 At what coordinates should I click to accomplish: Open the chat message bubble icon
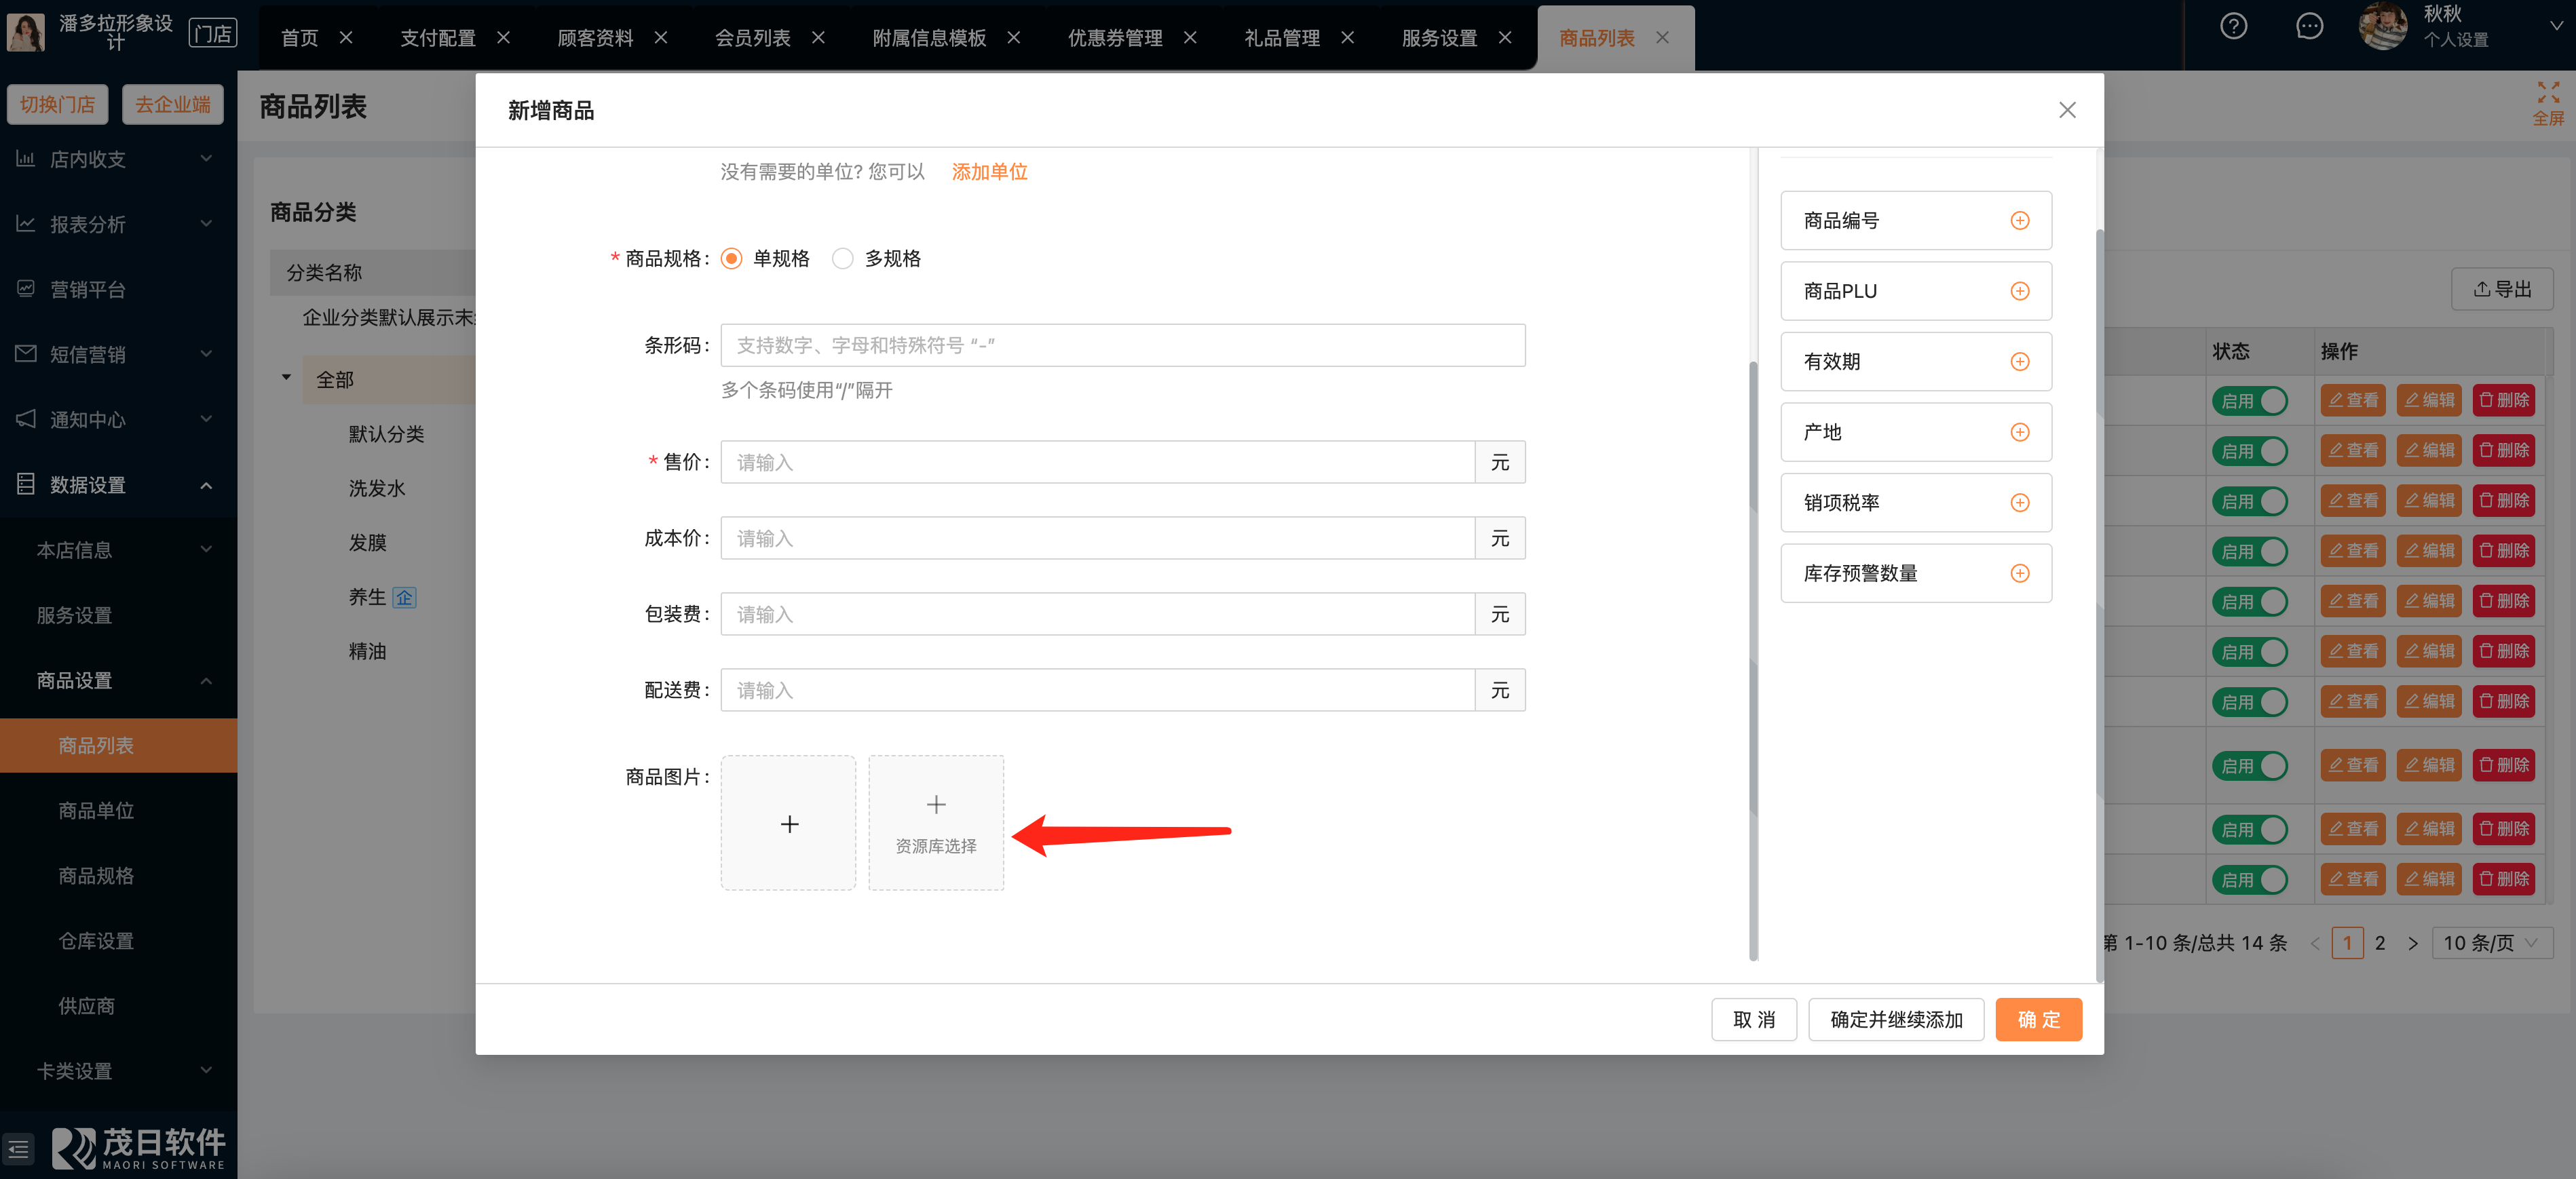pyautogui.click(x=2309, y=26)
